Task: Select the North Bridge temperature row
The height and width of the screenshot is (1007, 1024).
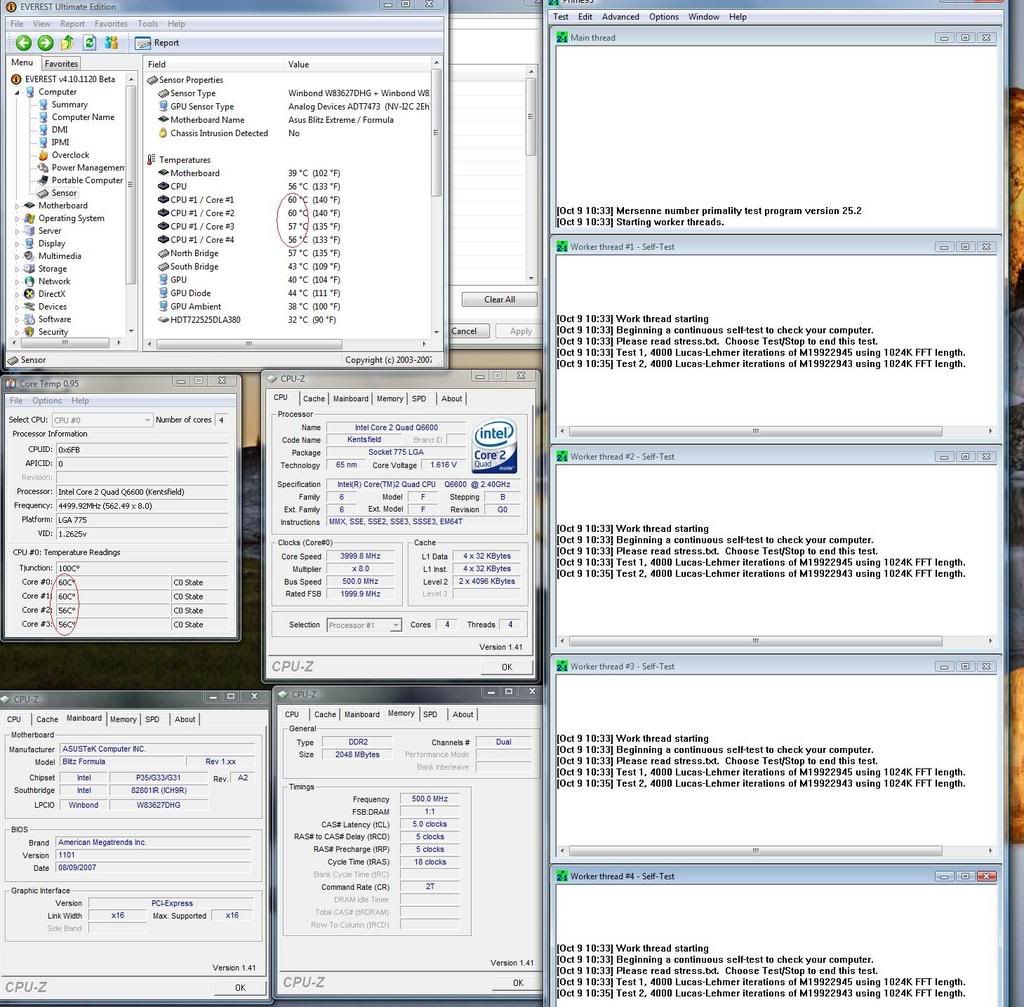Action: click(287, 253)
